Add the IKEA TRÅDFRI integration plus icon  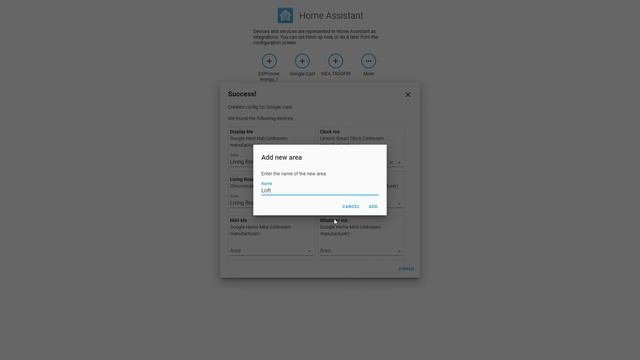coord(336,61)
